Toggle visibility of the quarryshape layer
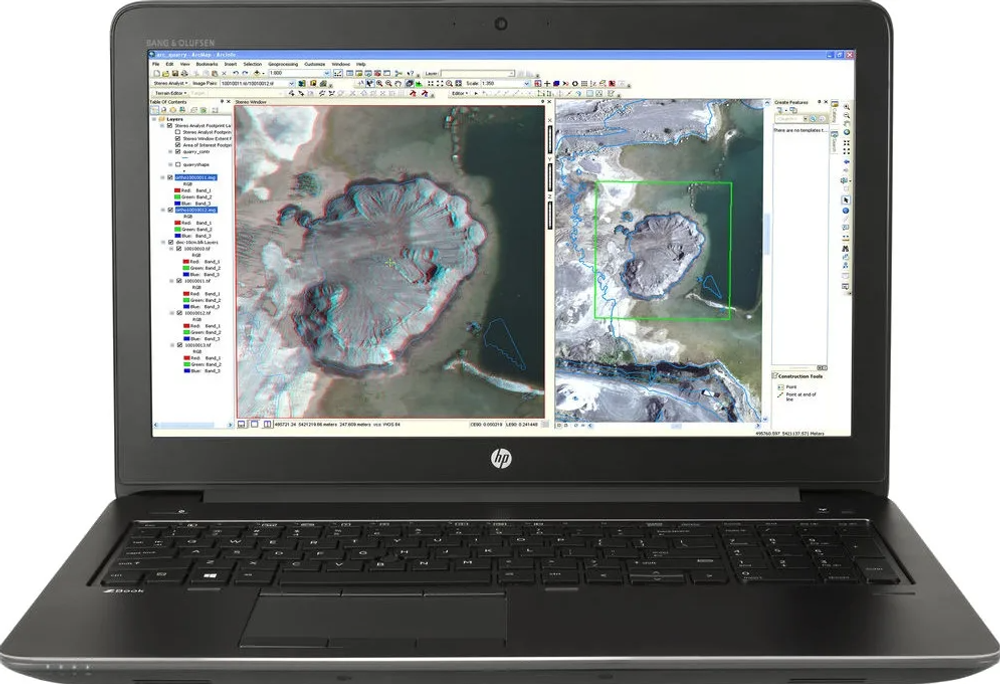This screenshot has height=684, width=1000. 176,166
